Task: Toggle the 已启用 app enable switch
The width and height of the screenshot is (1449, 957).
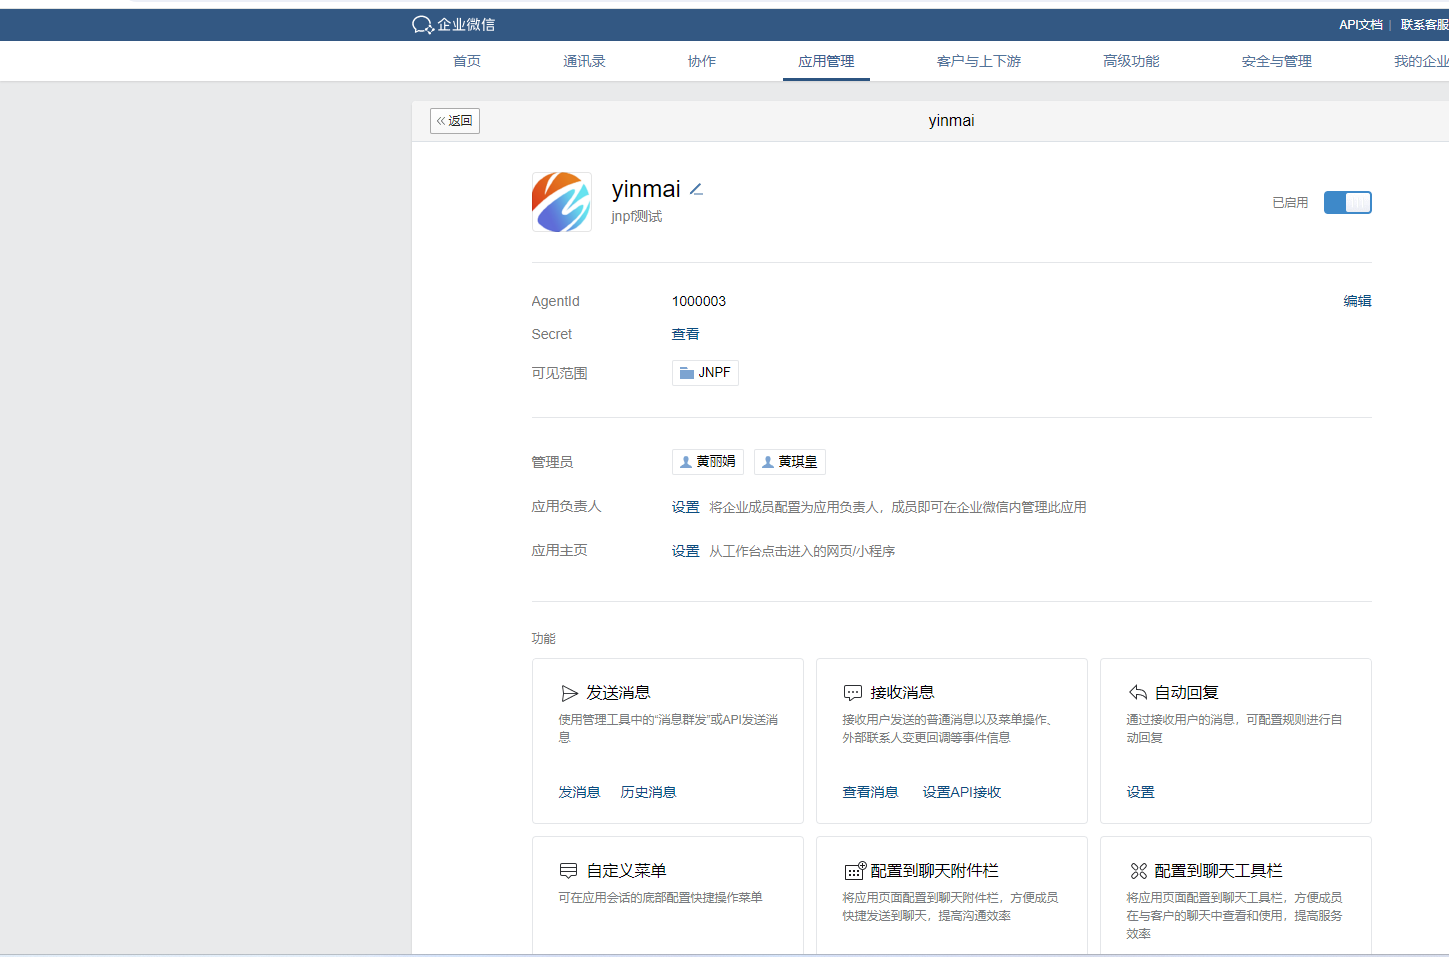Action: point(1347,203)
